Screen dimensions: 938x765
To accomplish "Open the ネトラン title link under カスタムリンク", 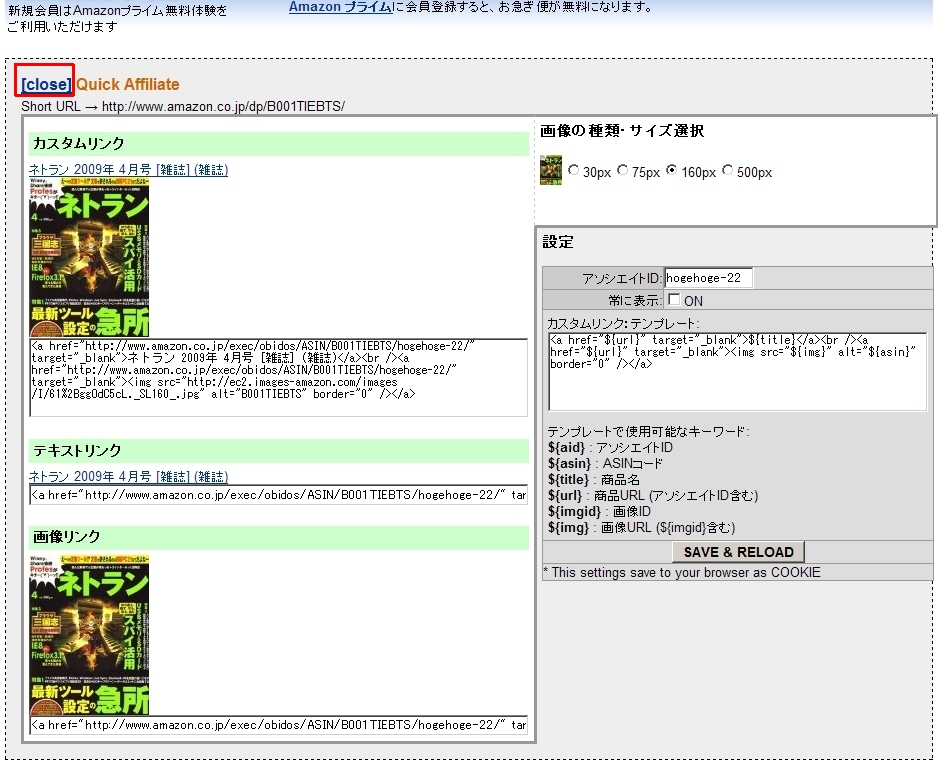I will pyautogui.click(x=128, y=169).
